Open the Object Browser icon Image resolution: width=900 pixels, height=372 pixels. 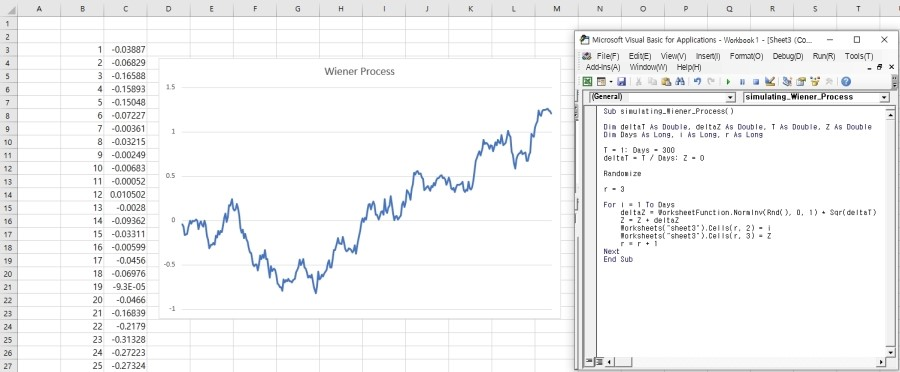(x=815, y=82)
